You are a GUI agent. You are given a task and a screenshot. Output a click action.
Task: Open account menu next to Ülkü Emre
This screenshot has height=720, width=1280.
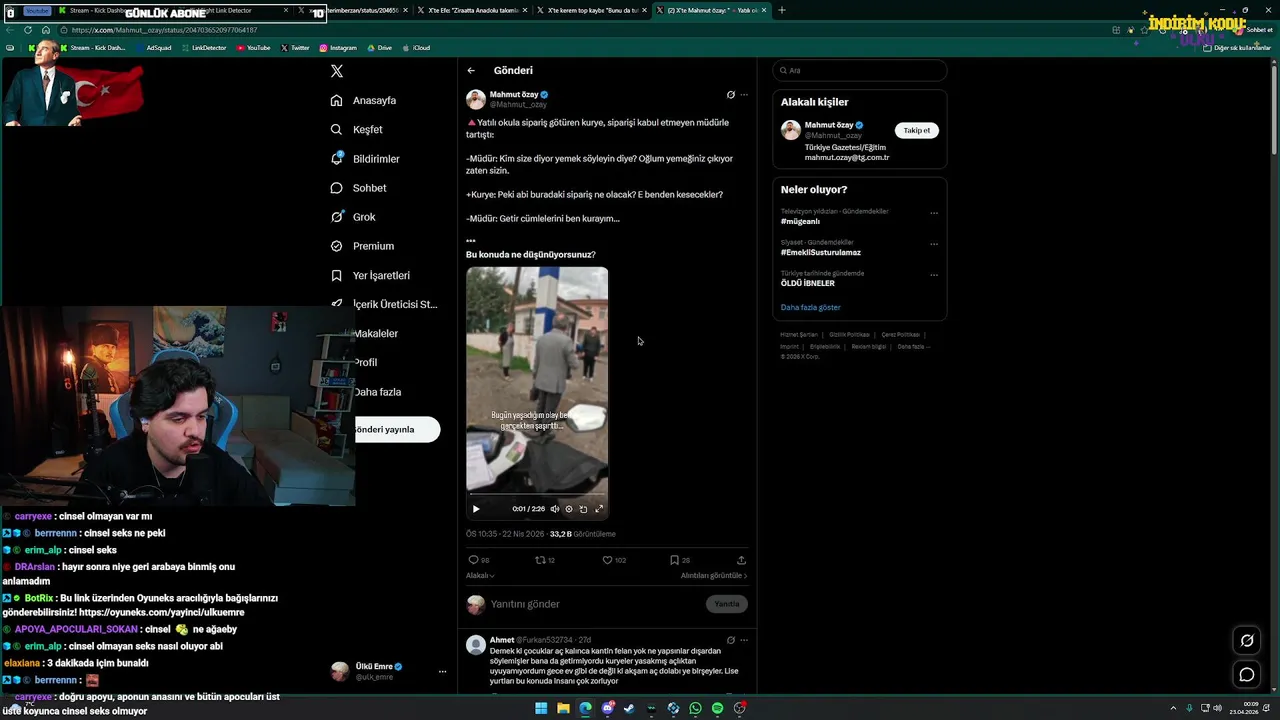(442, 671)
